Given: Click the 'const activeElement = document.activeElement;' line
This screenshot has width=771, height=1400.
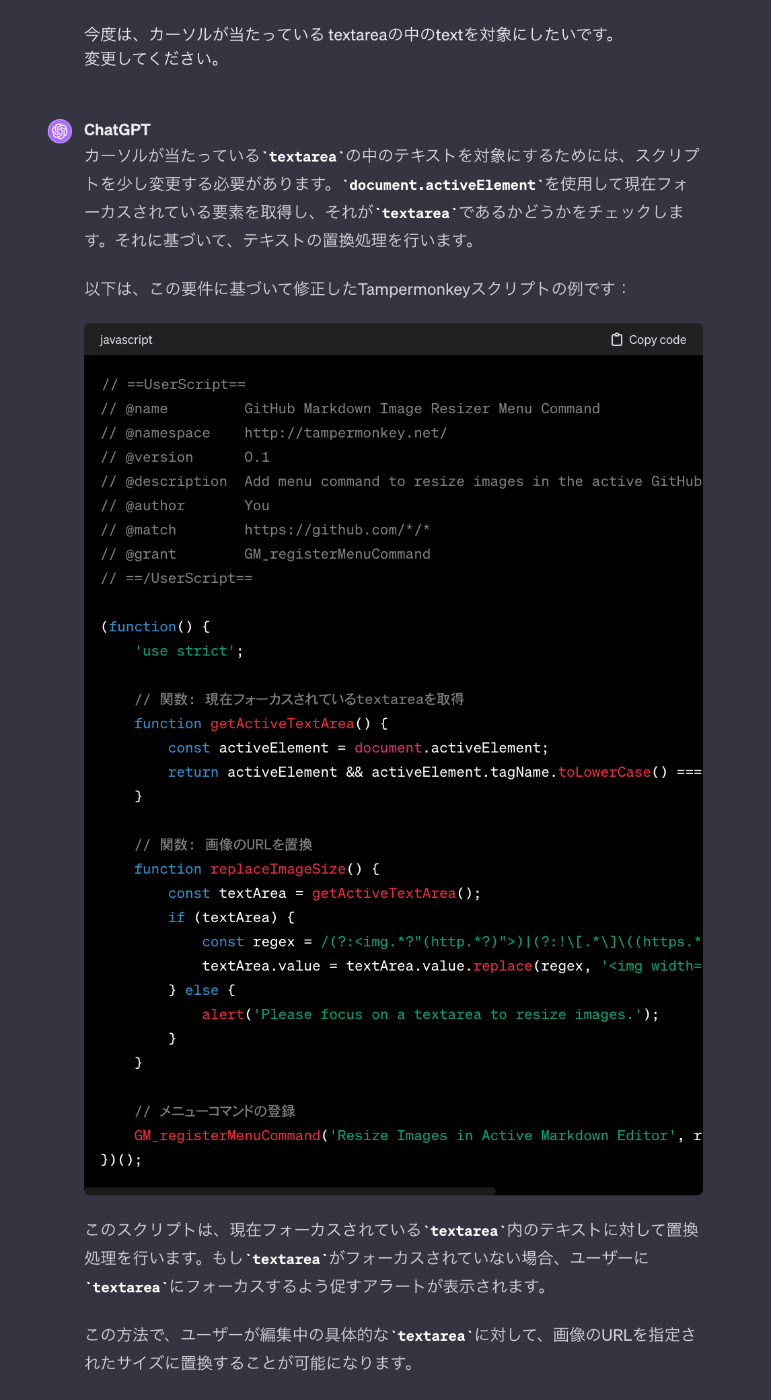Looking at the screenshot, I should coord(359,747).
